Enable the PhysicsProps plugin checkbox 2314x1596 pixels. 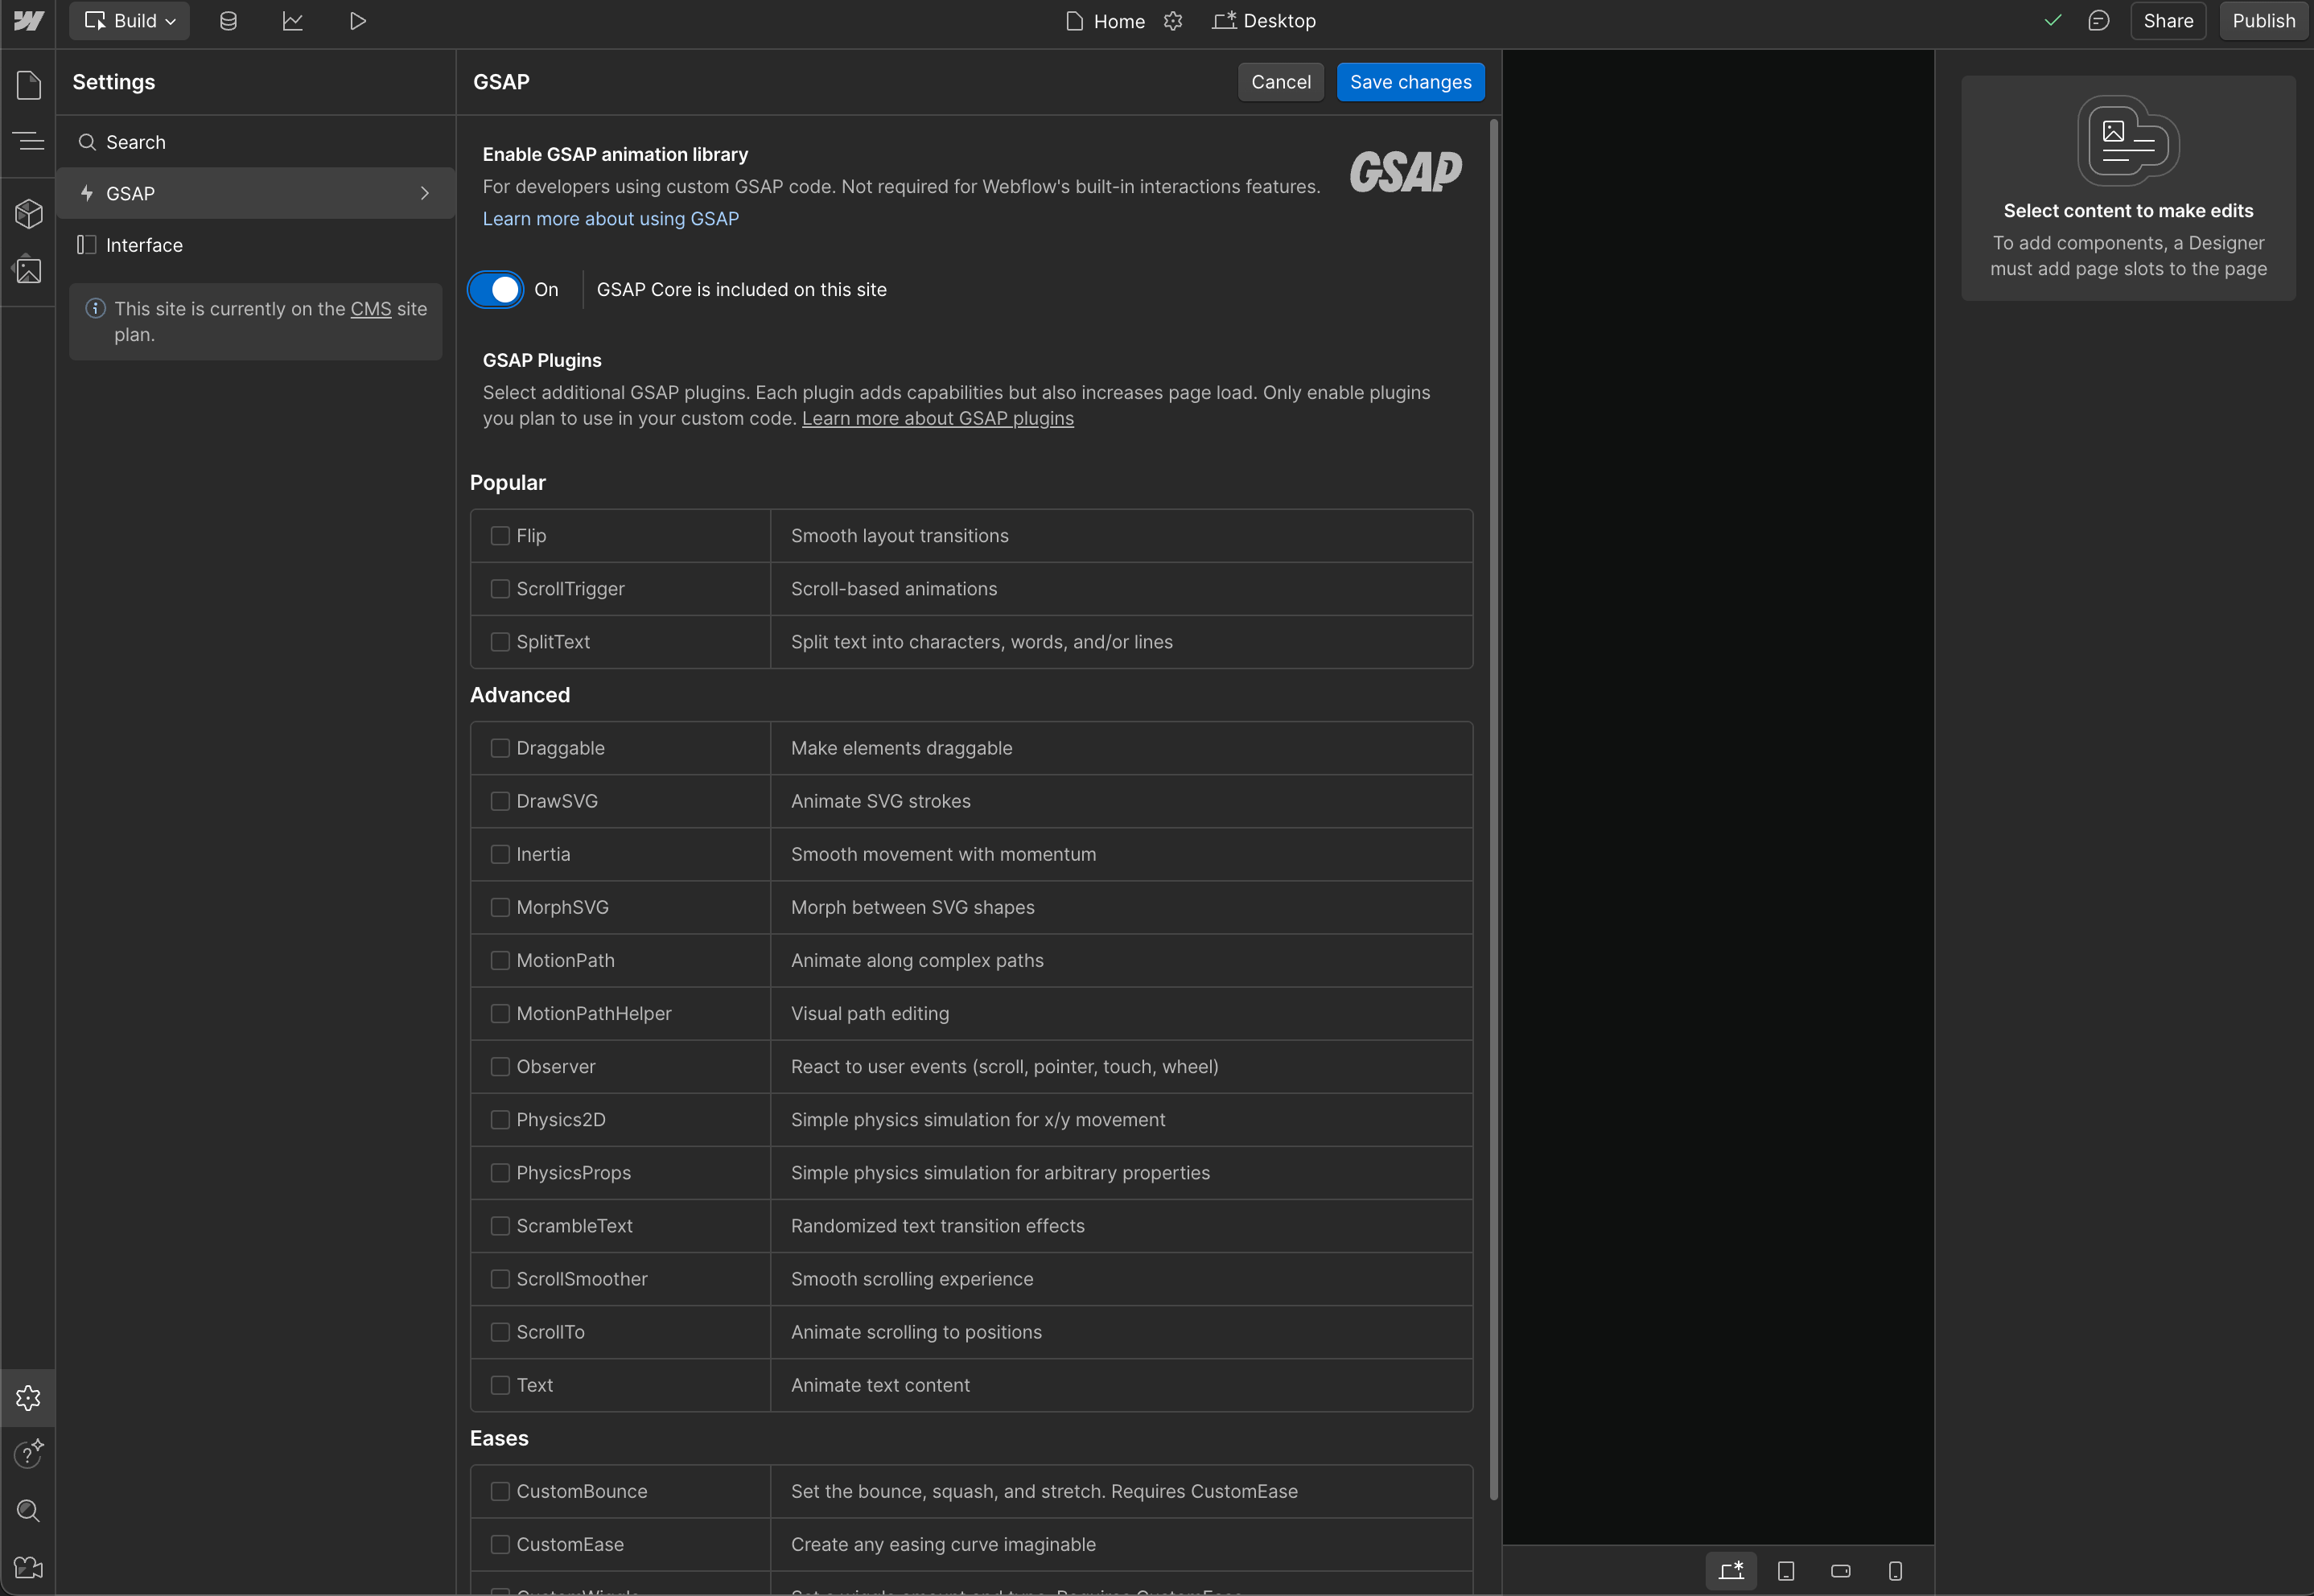500,1173
